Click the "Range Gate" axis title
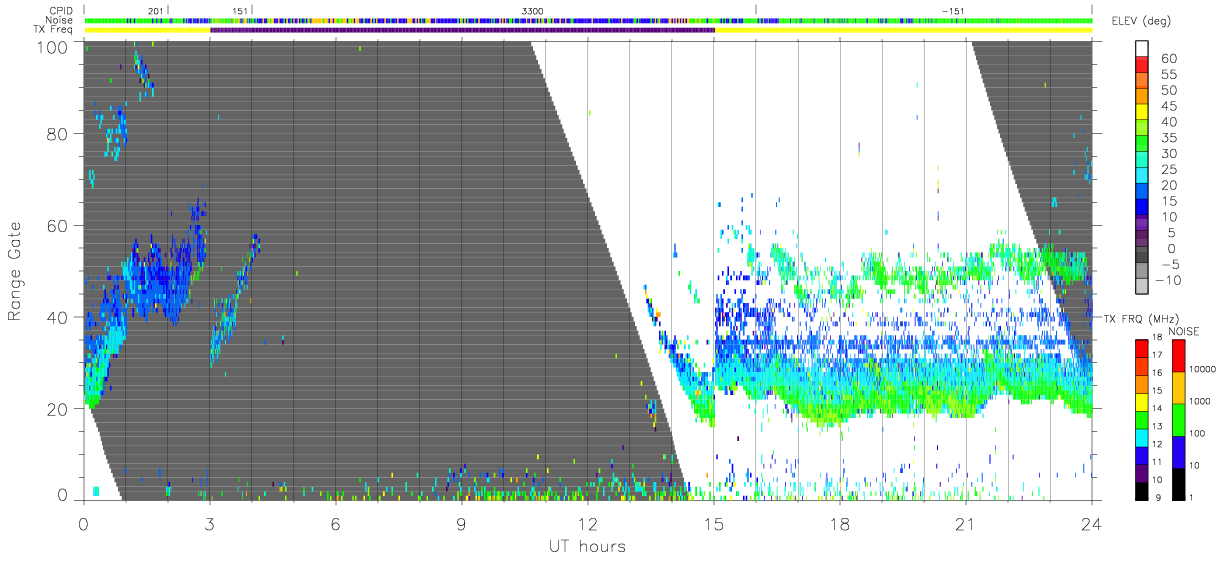This screenshot has height=567, width=1228. (x=15, y=270)
